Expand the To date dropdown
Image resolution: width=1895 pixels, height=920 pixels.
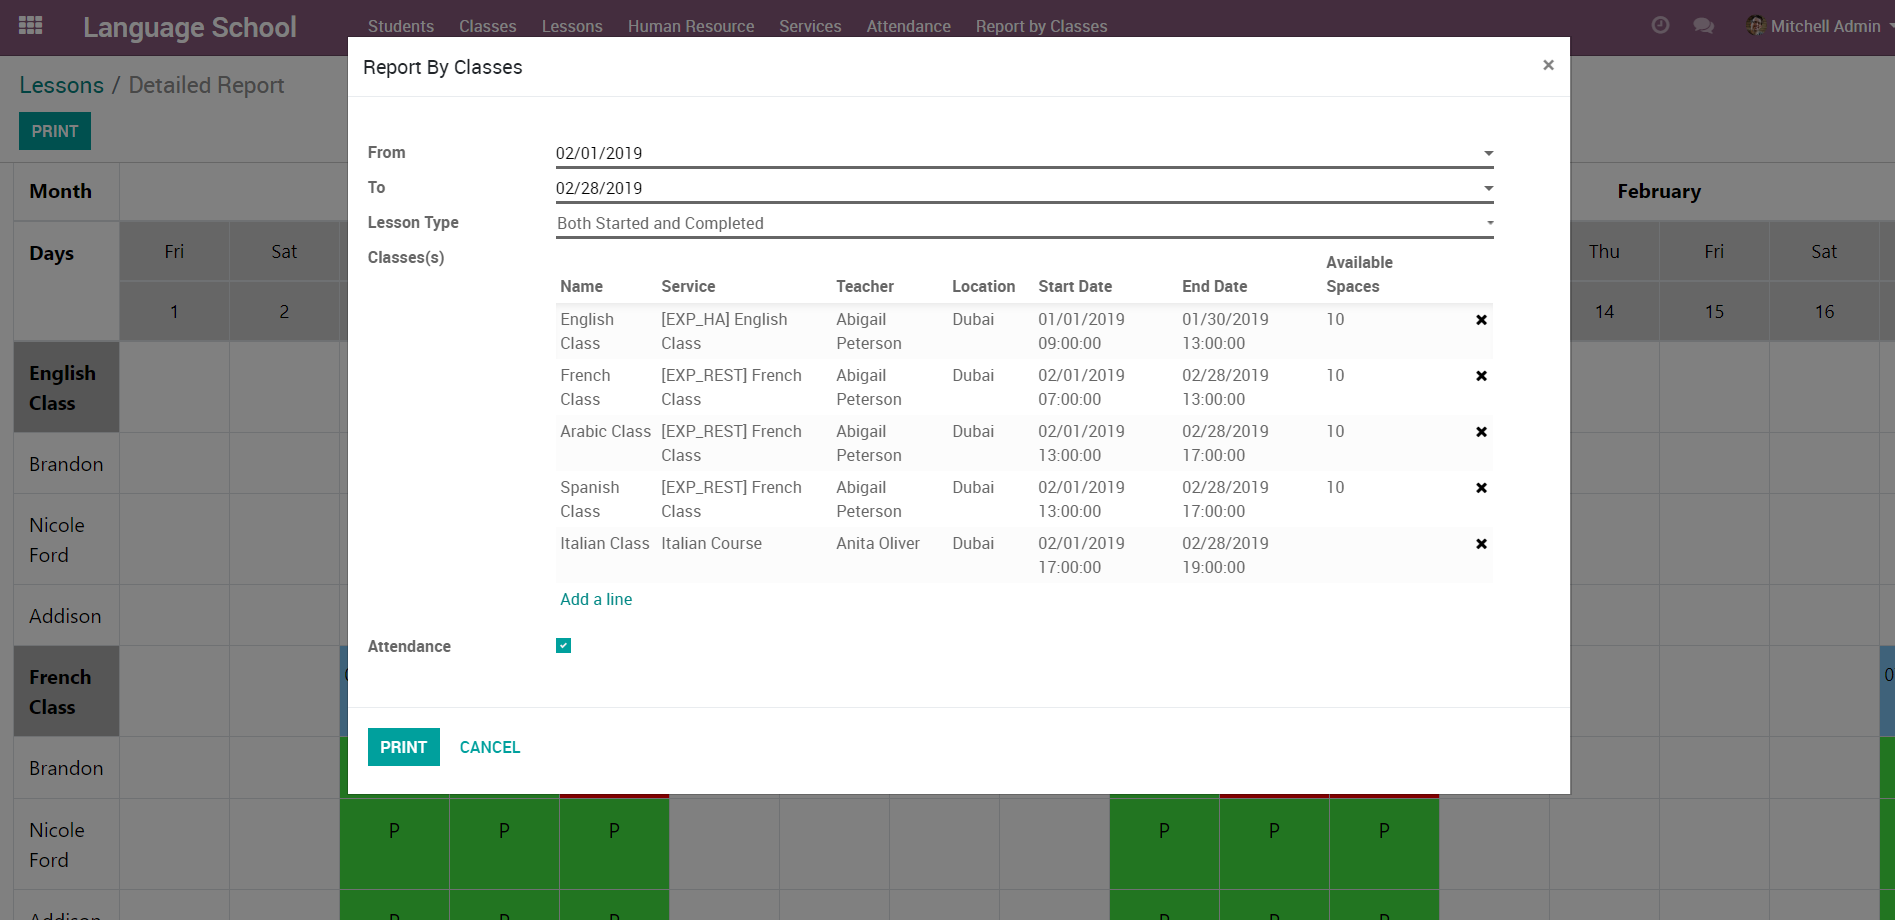tap(1488, 189)
